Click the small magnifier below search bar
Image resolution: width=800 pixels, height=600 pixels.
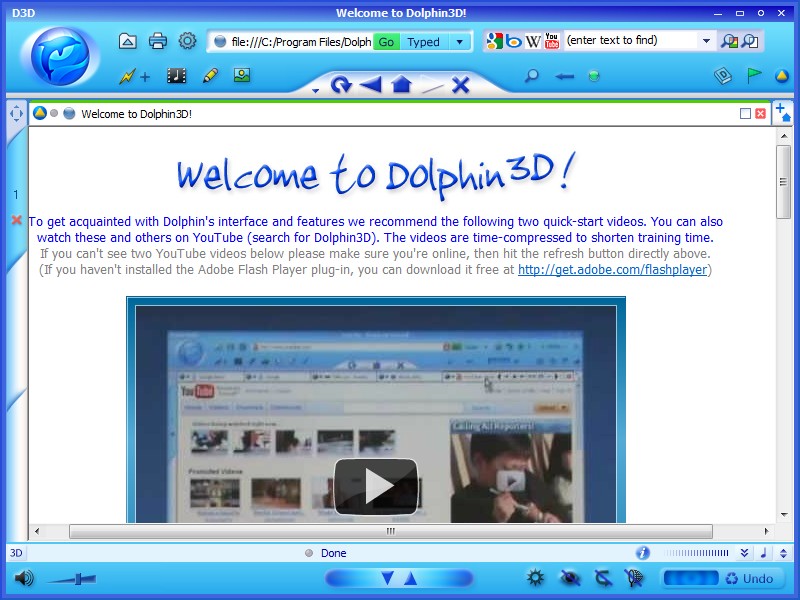532,77
